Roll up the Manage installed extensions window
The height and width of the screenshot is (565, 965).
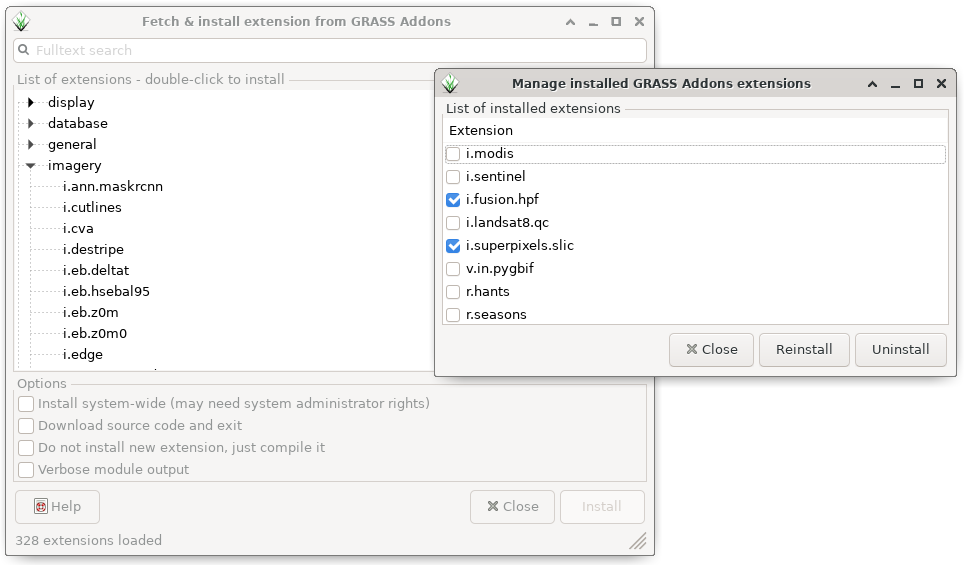pos(872,84)
